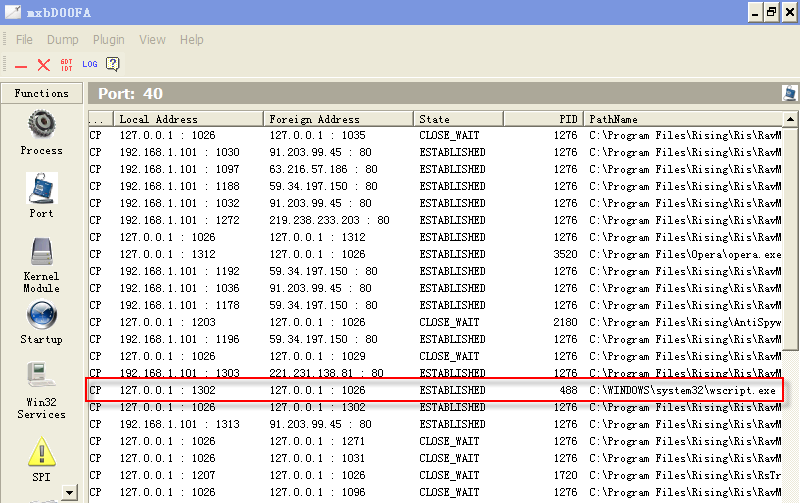Image resolution: width=800 pixels, height=503 pixels.
Task: Select foreign address 219.238.233.203 : 80
Action: point(330,220)
